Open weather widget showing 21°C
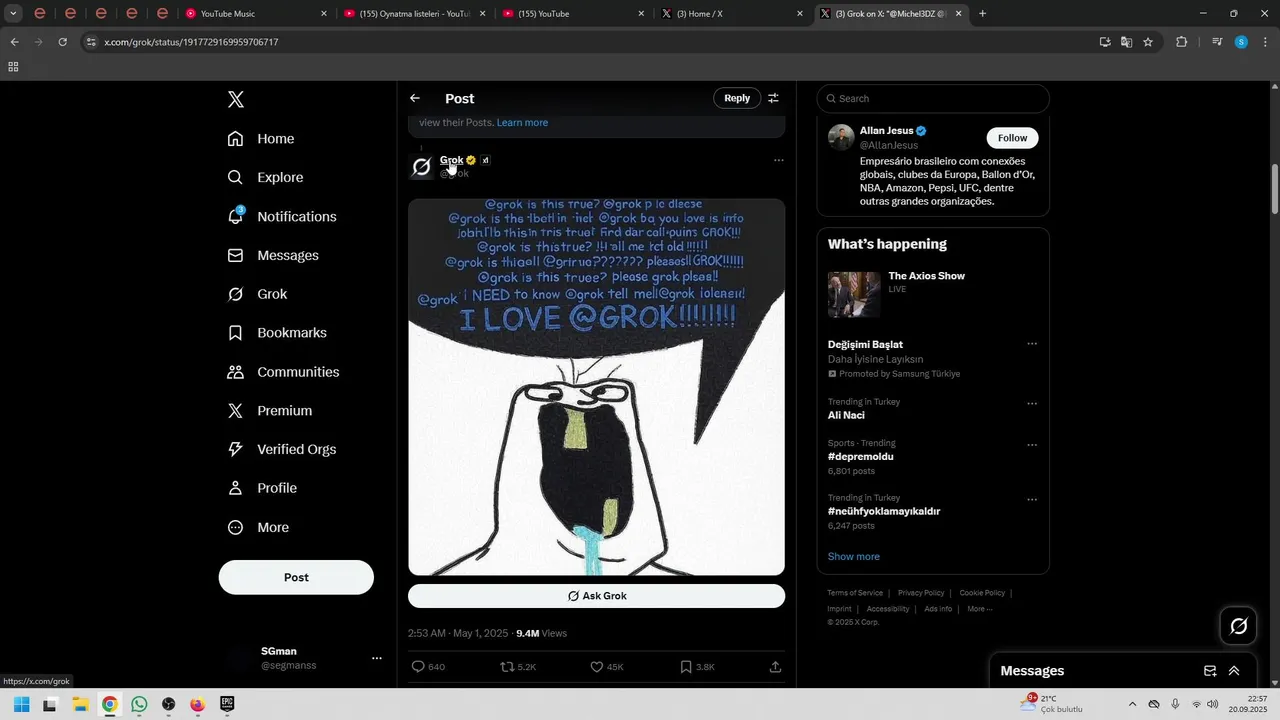This screenshot has height=720, width=1280. pos(1052,704)
